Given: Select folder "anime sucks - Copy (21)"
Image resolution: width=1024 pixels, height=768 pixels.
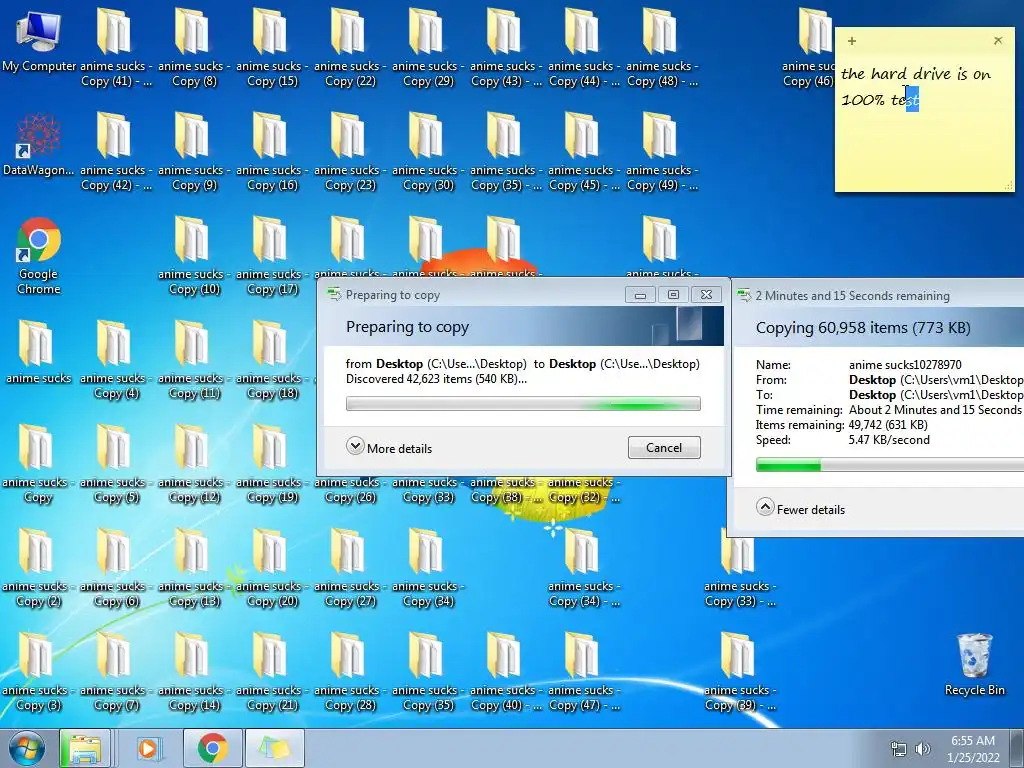Looking at the screenshot, I should coord(272,671).
